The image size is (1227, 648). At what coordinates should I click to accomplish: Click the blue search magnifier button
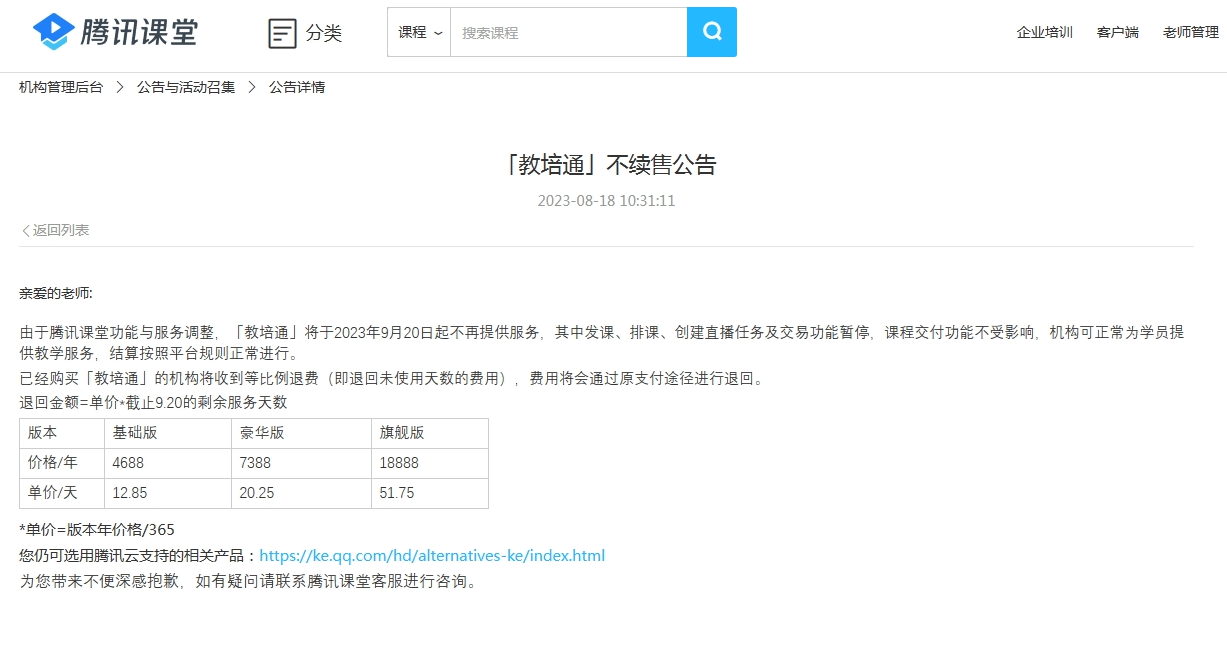pos(712,32)
